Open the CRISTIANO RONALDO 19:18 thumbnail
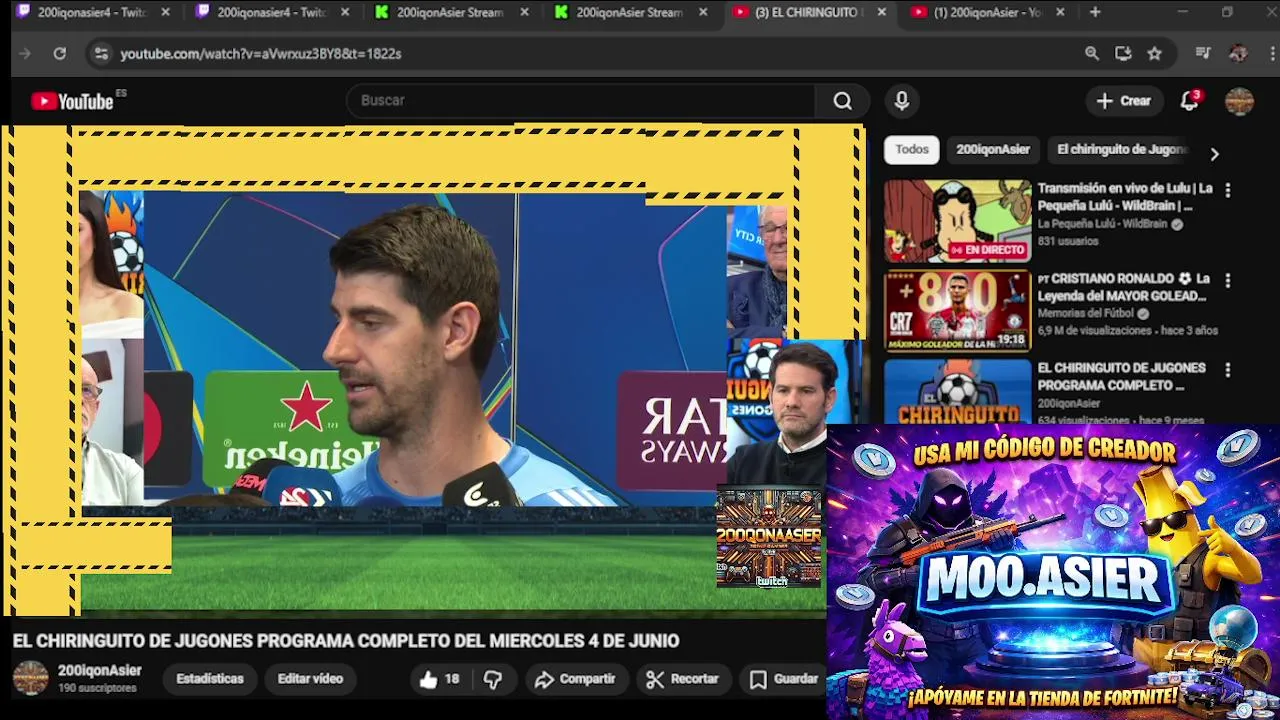Viewport: 1280px width, 720px height. [x=957, y=311]
